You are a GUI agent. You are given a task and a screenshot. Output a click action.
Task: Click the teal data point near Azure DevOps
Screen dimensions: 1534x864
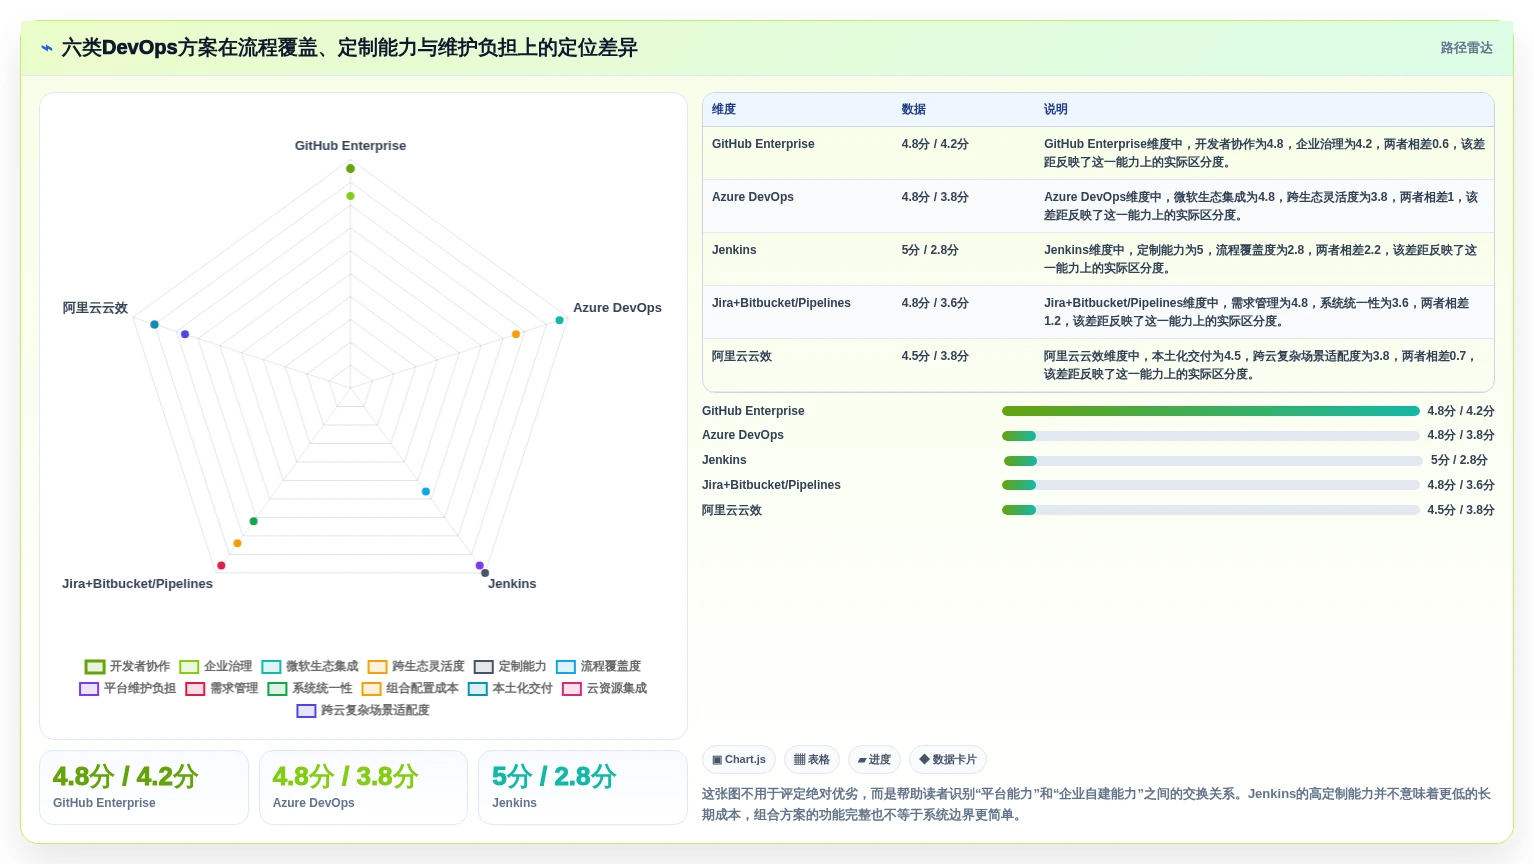pyautogui.click(x=559, y=320)
